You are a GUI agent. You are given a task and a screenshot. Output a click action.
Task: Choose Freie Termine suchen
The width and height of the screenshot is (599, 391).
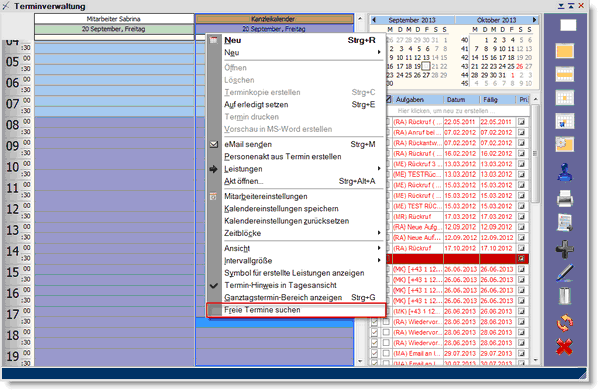pyautogui.click(x=296, y=310)
